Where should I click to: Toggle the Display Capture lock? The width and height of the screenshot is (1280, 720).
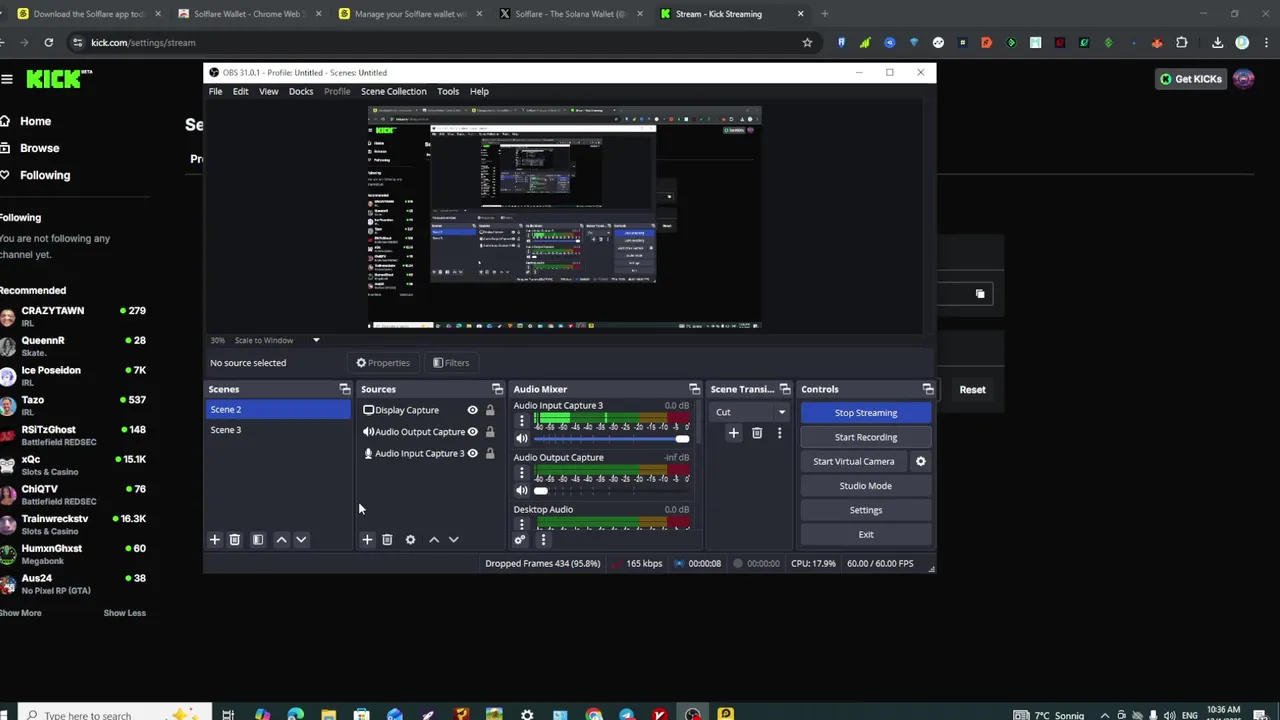pos(490,410)
